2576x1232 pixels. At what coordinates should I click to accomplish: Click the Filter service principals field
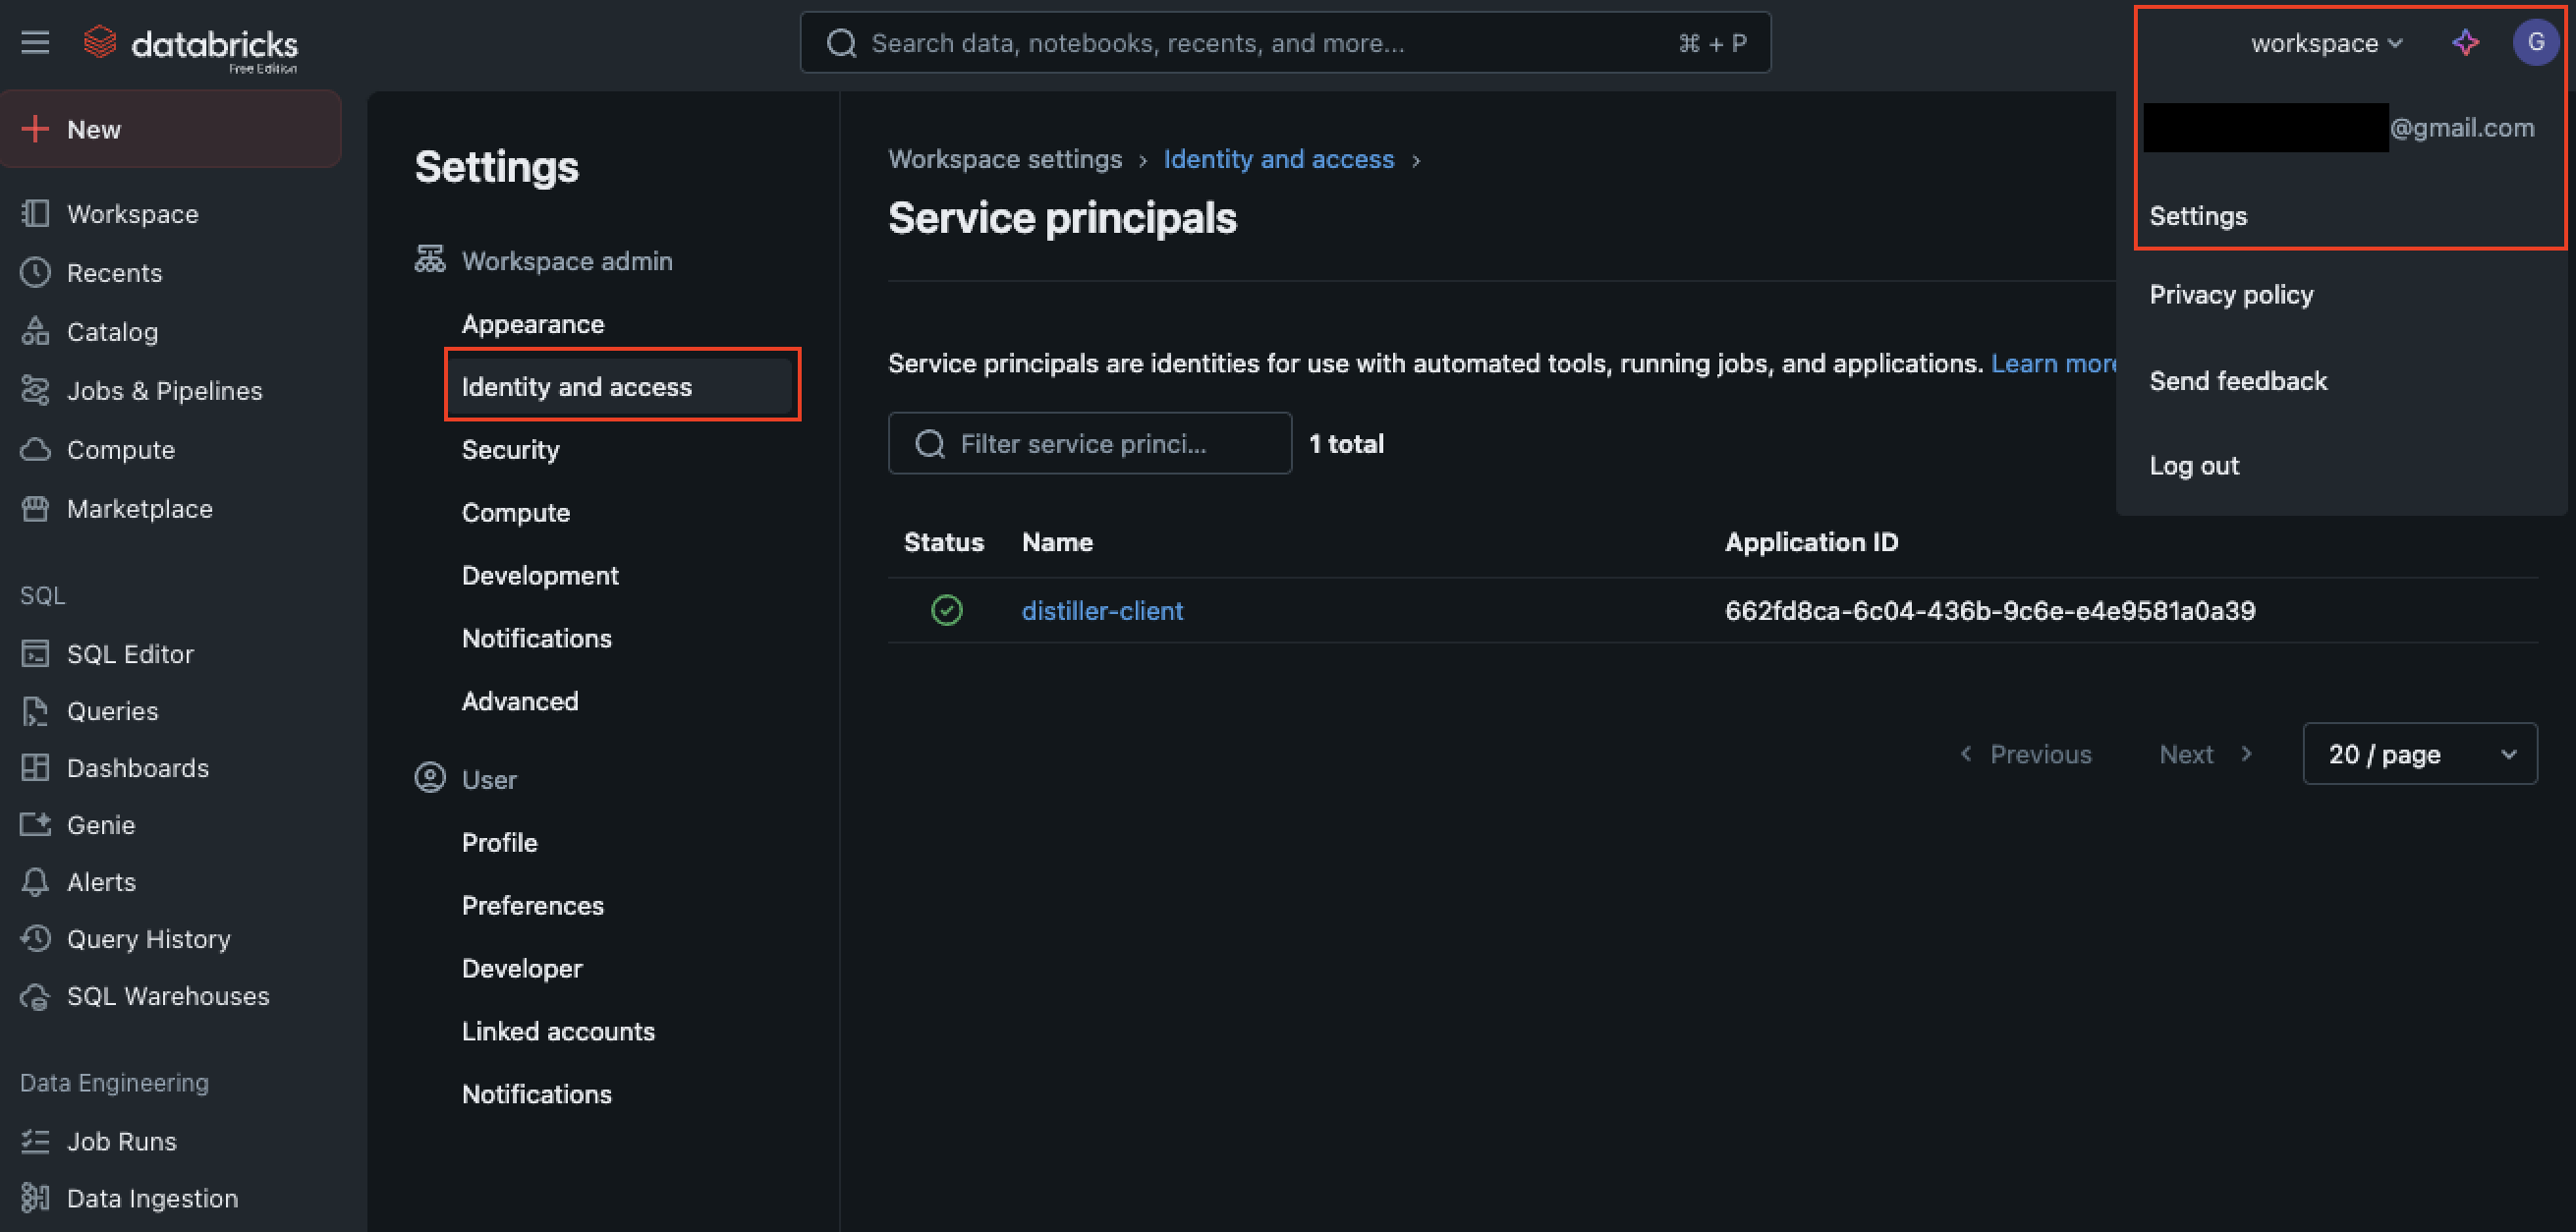pos(1088,444)
